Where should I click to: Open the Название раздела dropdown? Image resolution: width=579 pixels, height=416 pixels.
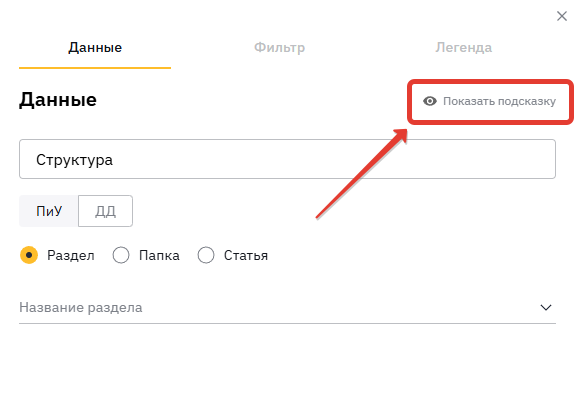(x=287, y=307)
